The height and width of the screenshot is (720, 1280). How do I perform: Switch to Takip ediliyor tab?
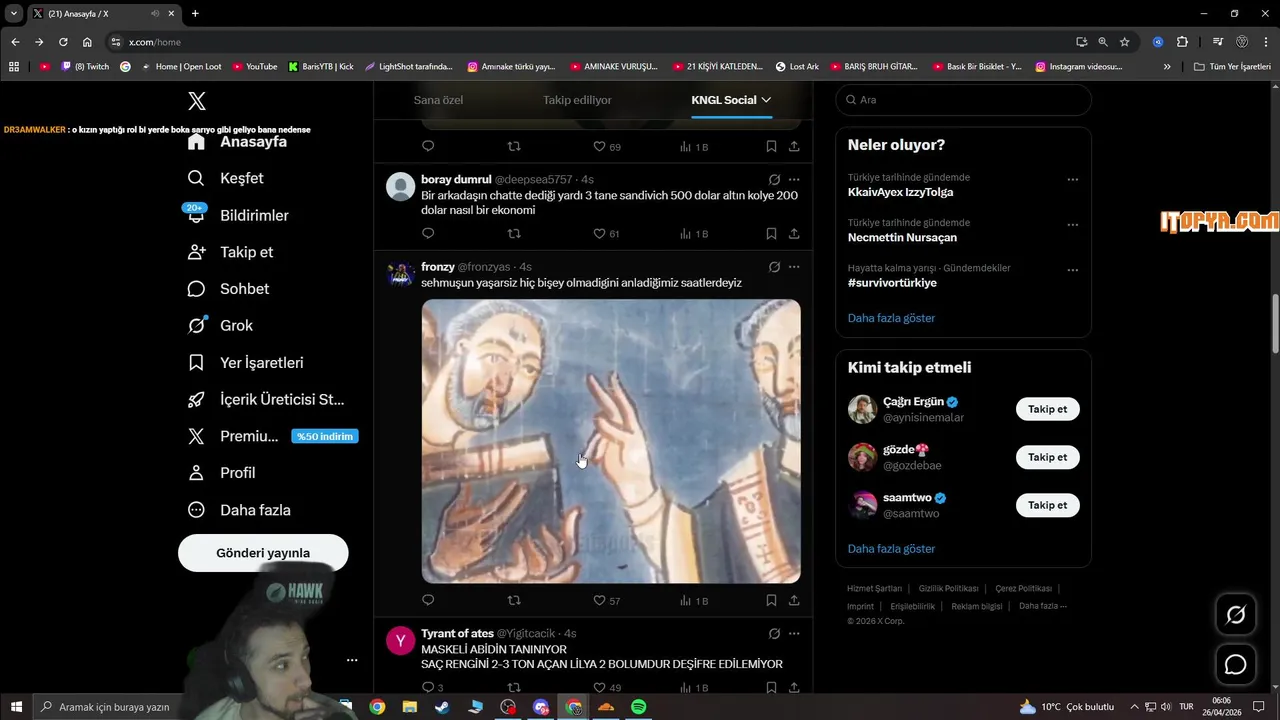point(577,100)
